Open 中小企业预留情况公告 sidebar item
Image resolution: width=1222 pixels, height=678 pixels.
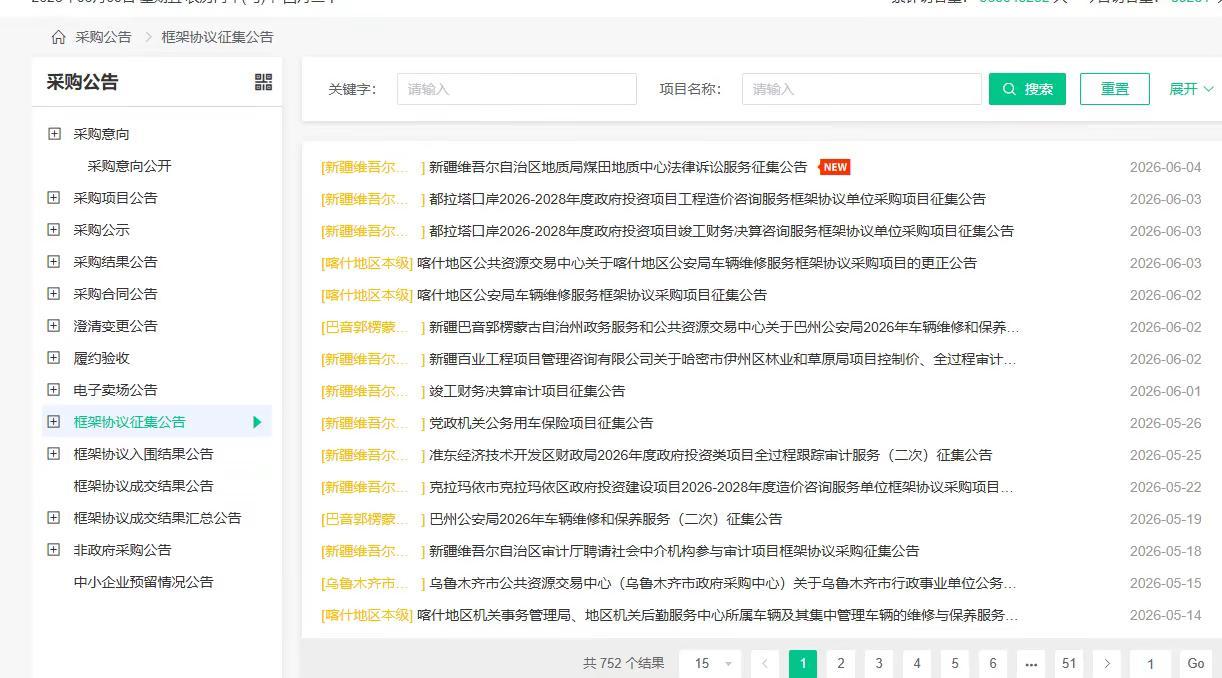(143, 582)
